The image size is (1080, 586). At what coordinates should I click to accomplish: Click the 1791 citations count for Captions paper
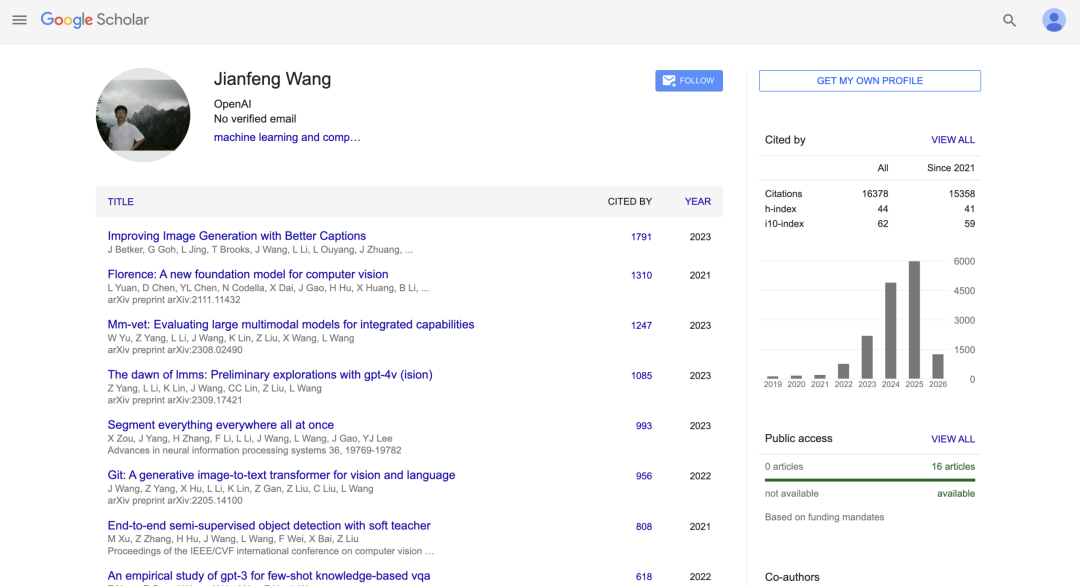[641, 236]
